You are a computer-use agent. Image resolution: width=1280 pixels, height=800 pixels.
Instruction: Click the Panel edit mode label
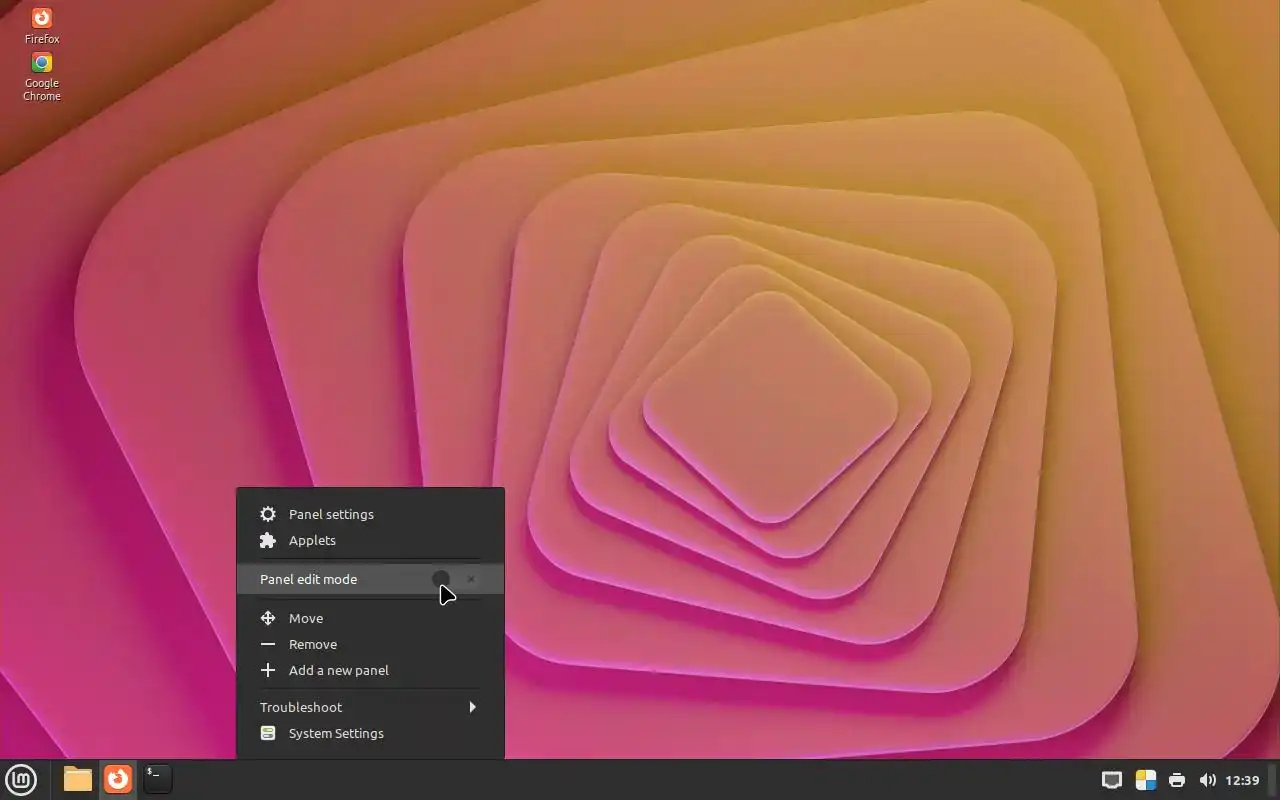coord(308,579)
